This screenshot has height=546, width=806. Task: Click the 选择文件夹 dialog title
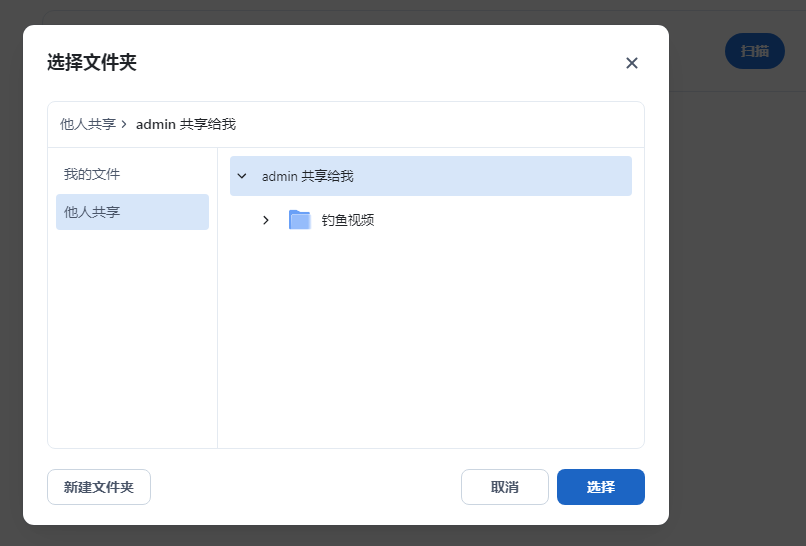(x=92, y=63)
